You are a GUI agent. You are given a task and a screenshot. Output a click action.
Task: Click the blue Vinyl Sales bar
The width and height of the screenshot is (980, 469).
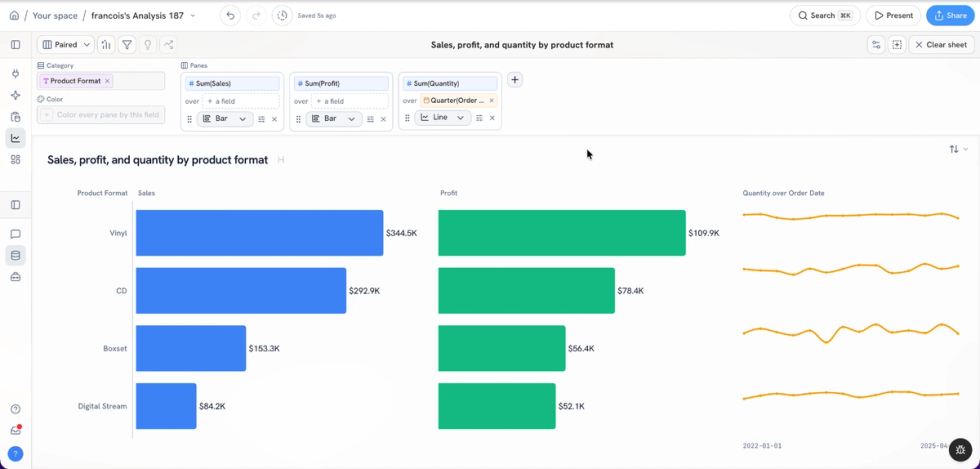[x=259, y=233]
